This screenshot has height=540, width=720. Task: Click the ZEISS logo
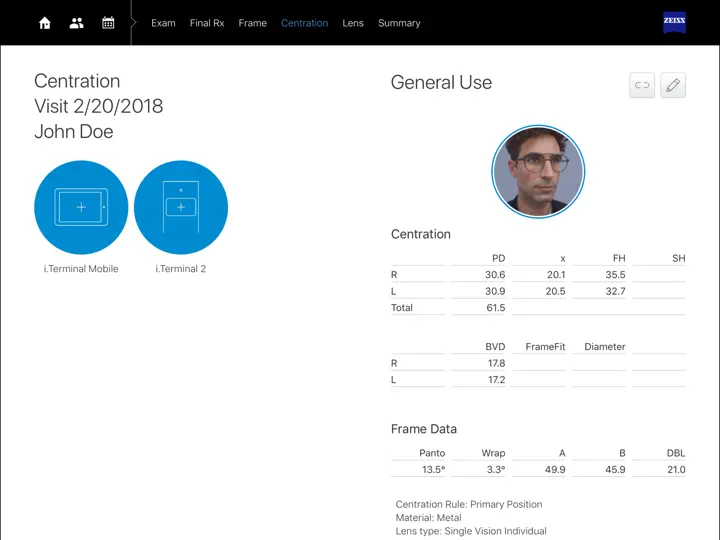click(x=674, y=22)
